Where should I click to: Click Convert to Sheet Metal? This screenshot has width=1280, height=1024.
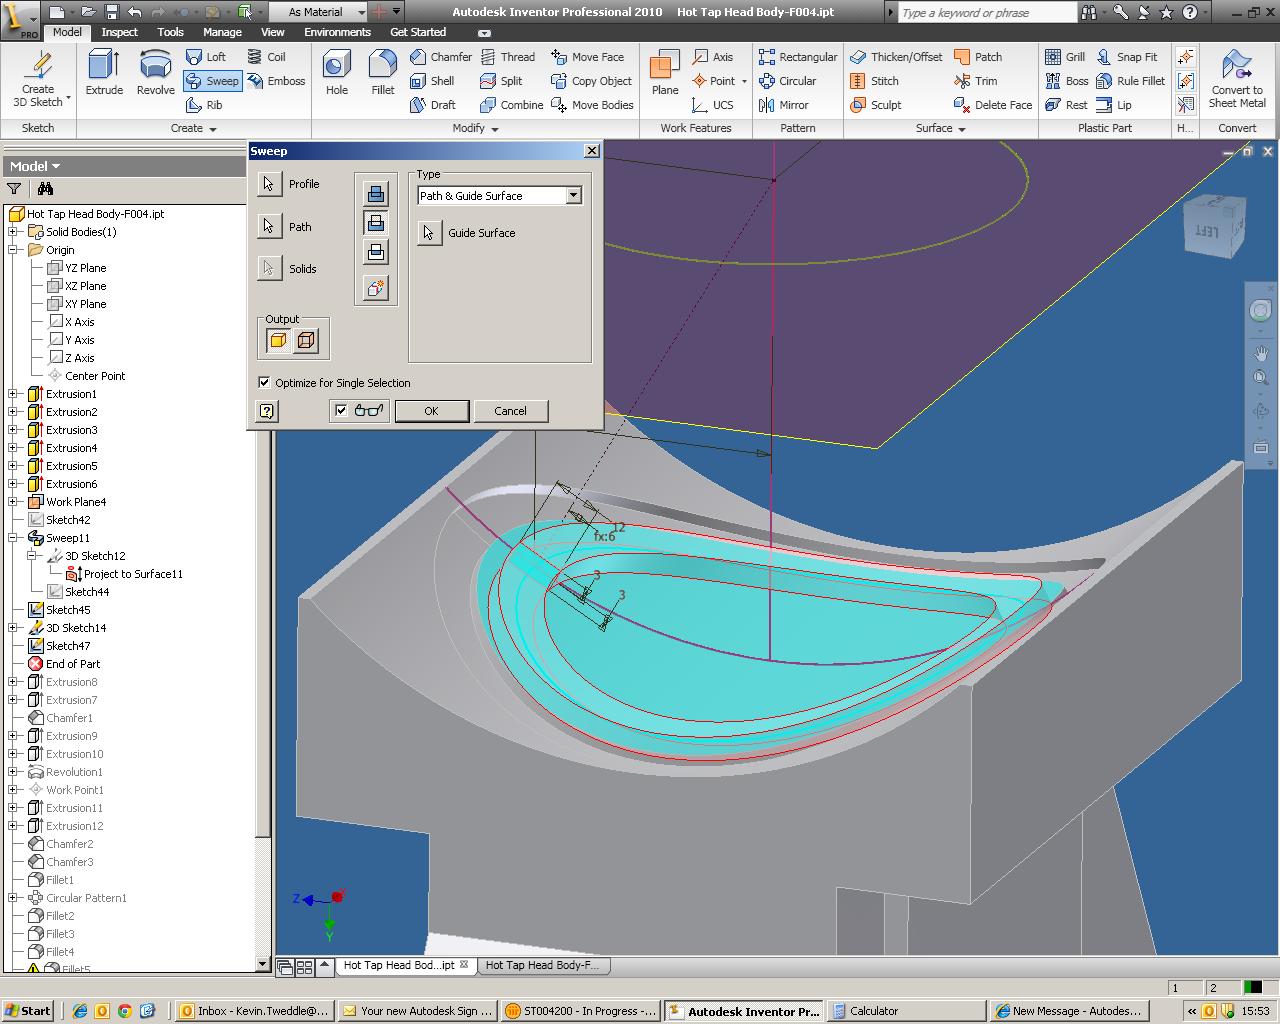1237,78
